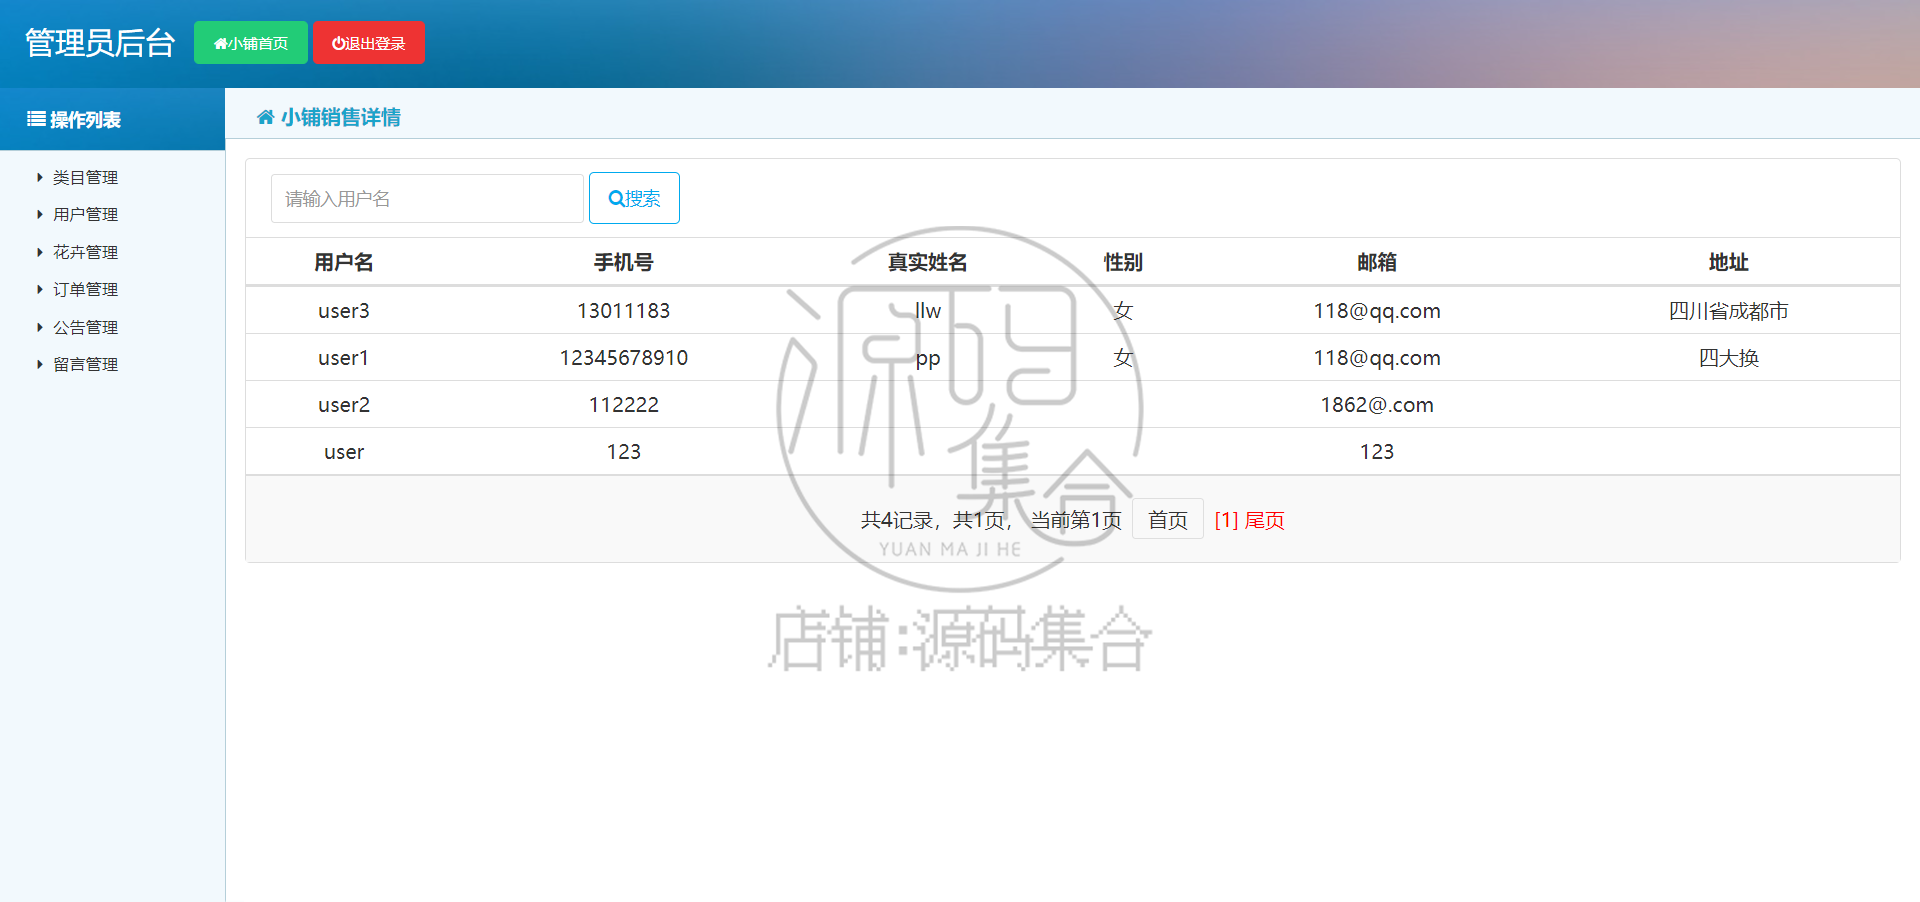Click phone number 112222
The image size is (1920, 902).
click(624, 405)
